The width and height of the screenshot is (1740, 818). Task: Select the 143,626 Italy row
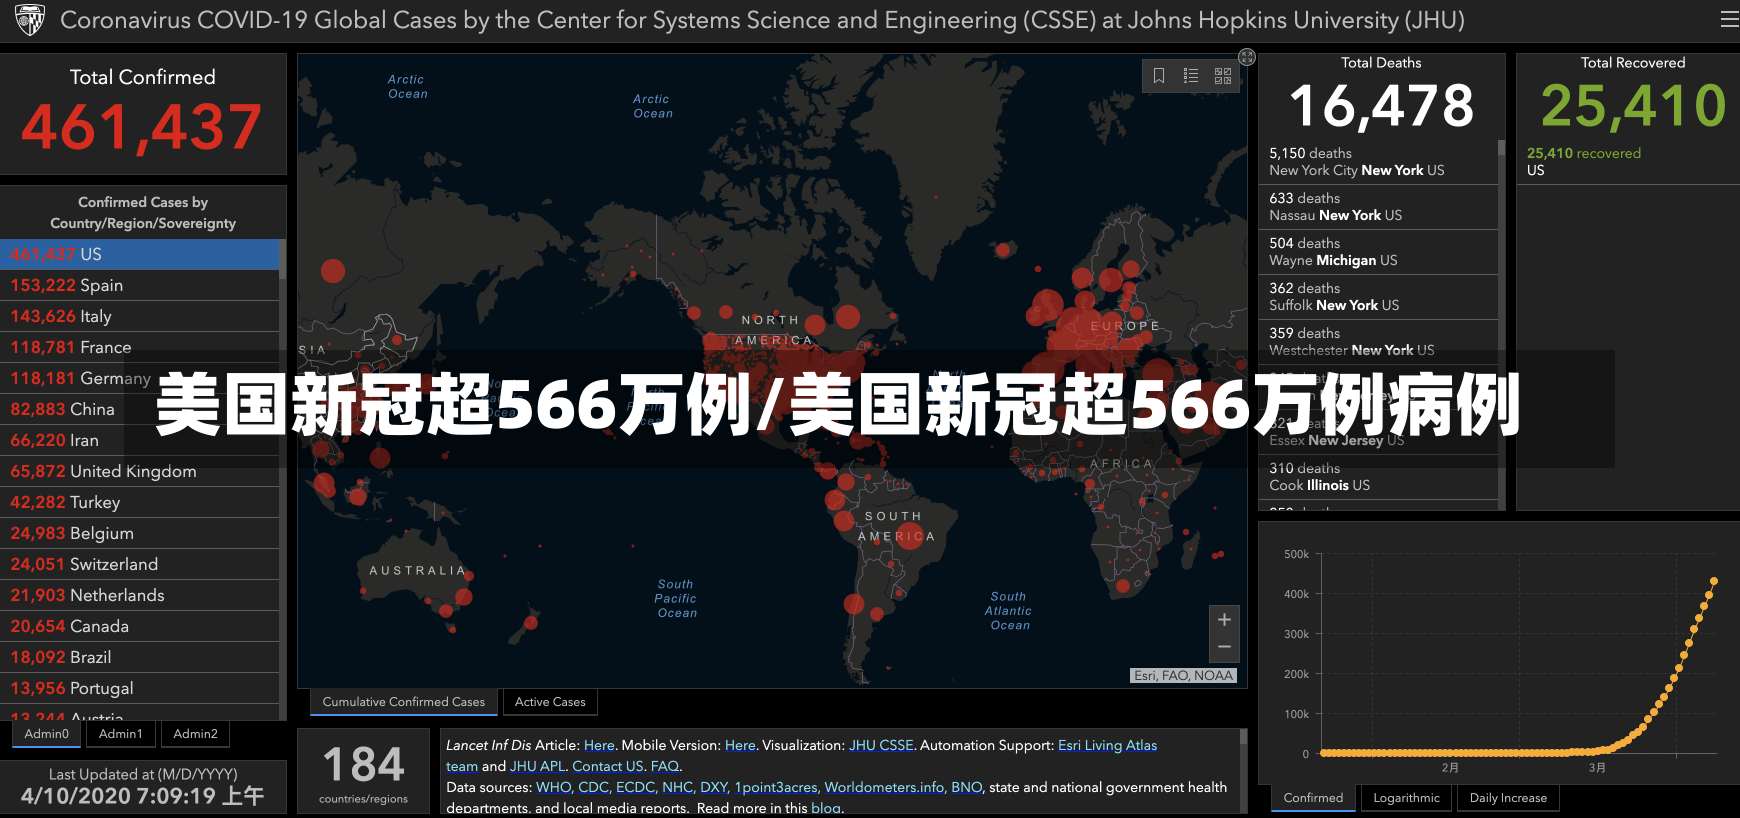(x=140, y=316)
